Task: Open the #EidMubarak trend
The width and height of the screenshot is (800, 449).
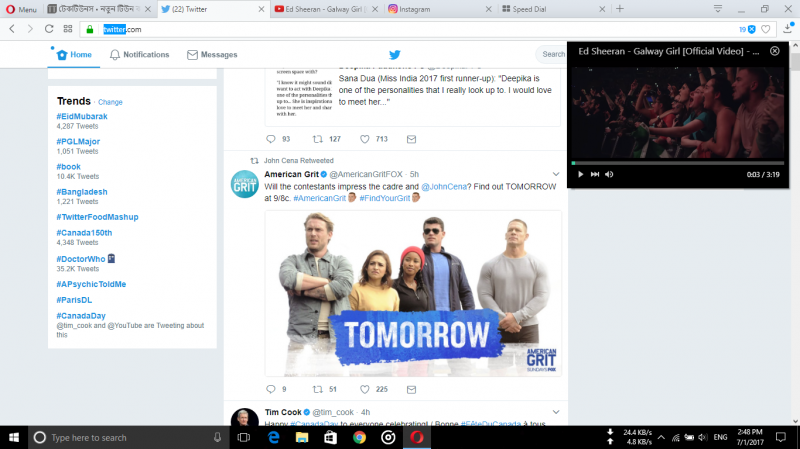Action: [82, 116]
